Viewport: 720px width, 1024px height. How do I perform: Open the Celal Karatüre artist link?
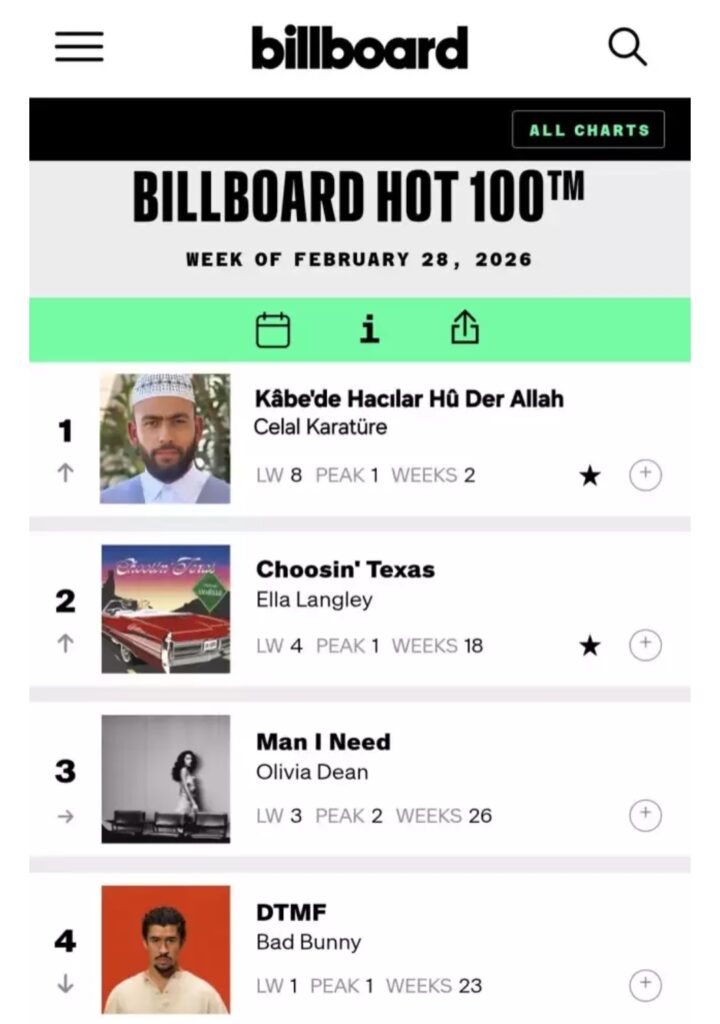(320, 427)
